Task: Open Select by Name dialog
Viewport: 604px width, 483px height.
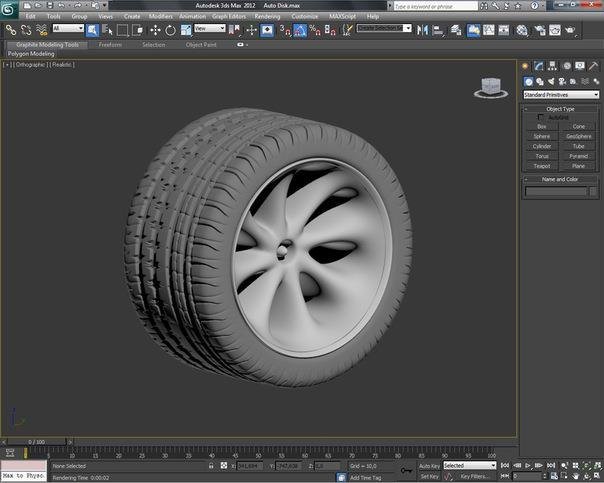Action: [x=107, y=30]
